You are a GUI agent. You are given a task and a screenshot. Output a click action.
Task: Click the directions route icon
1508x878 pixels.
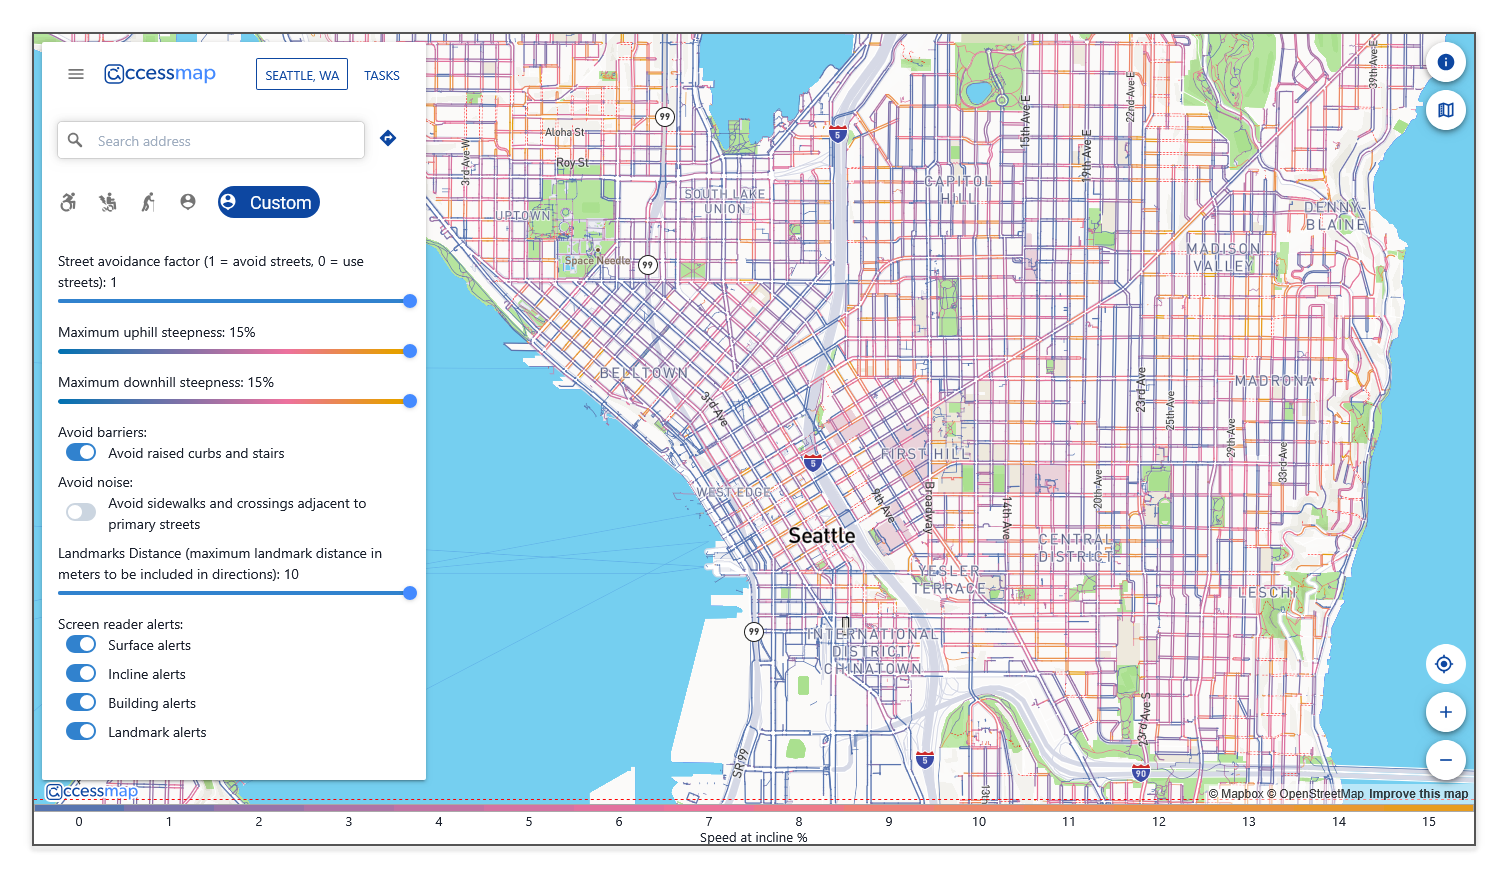388,139
